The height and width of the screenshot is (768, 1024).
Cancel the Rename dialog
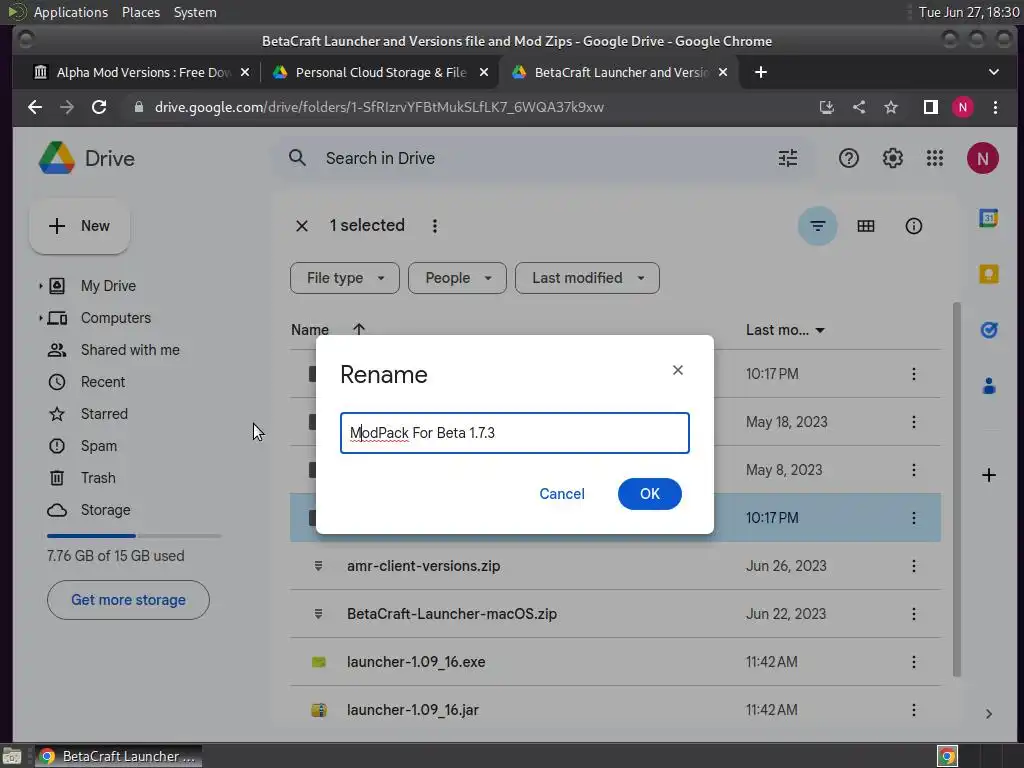coord(562,494)
